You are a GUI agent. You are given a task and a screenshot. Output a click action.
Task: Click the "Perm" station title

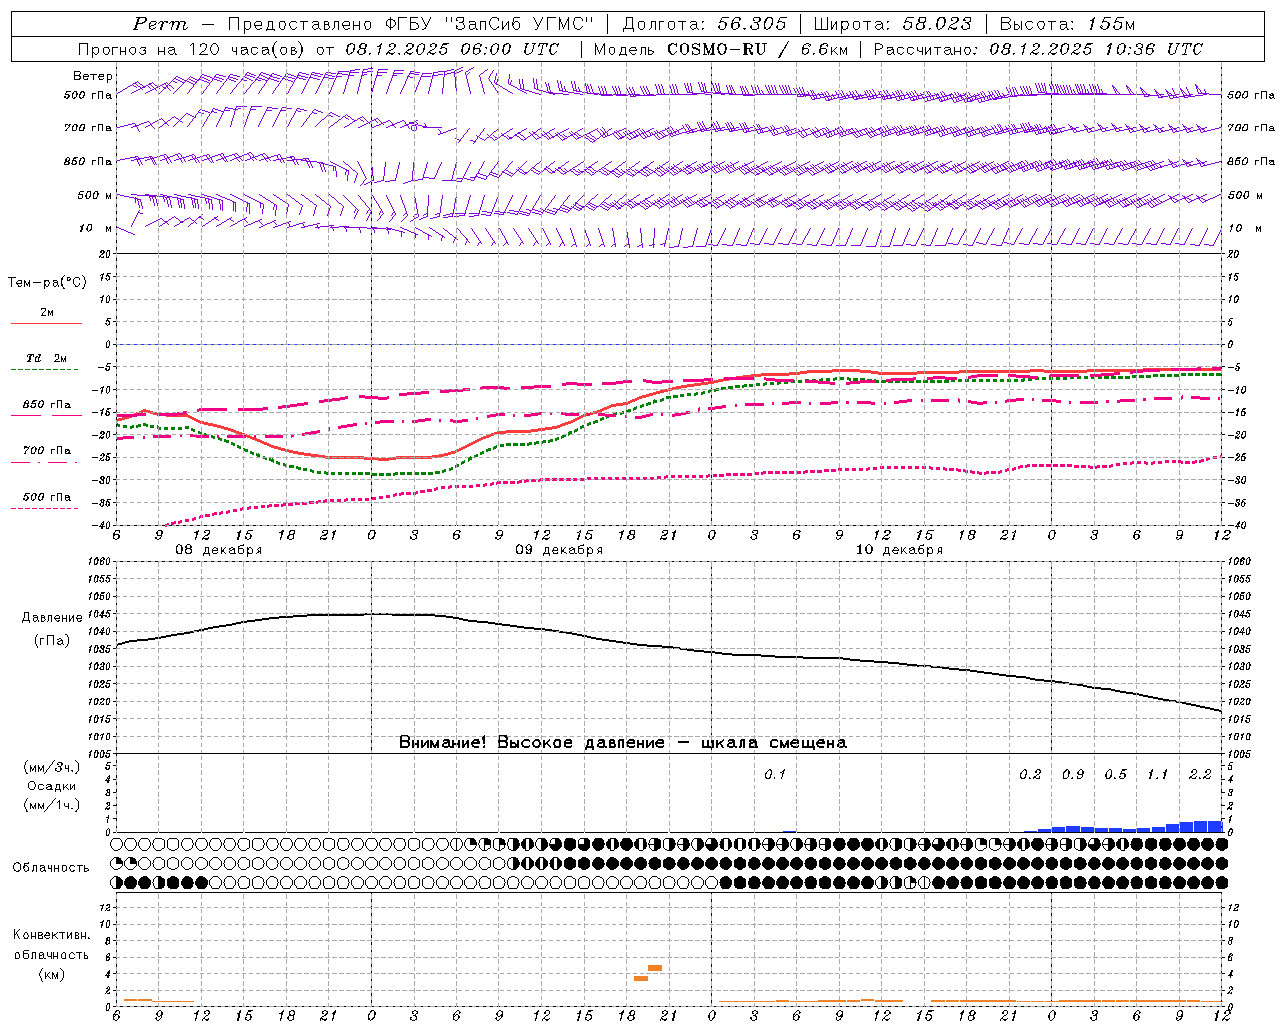point(160,24)
